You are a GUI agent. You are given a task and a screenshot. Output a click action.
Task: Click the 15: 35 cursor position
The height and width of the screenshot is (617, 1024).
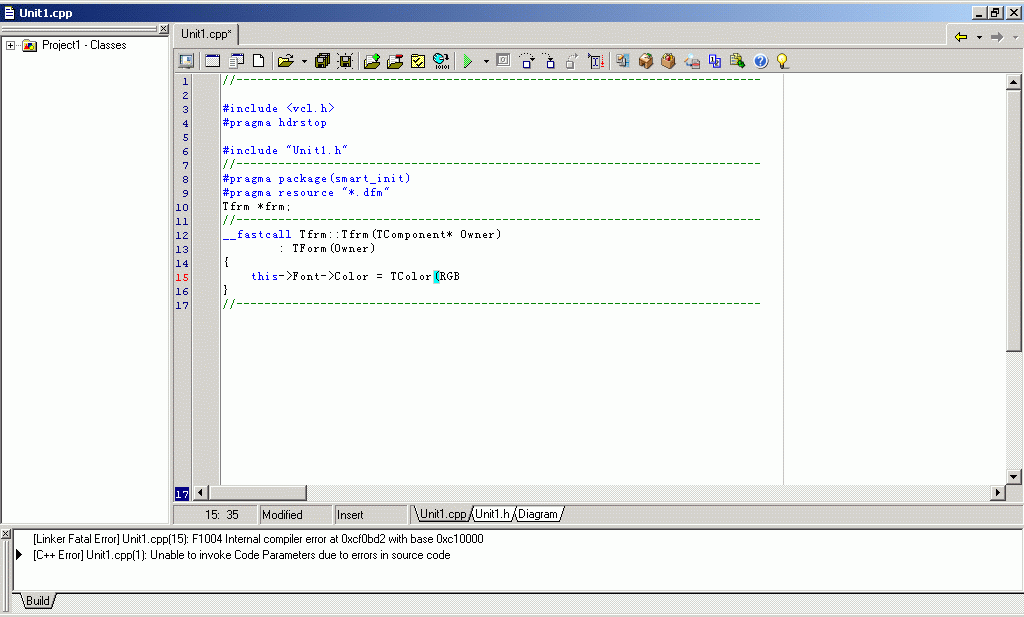pos(221,514)
